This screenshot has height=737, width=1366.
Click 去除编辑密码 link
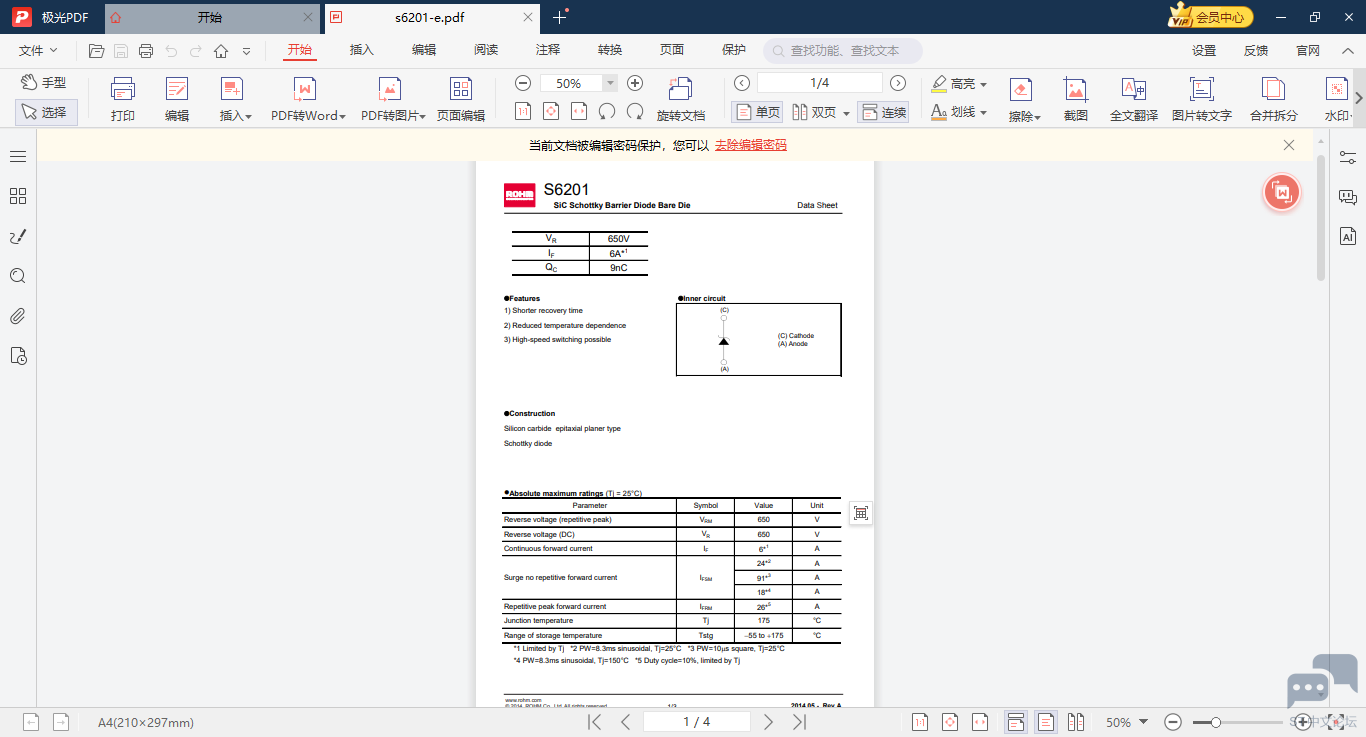751,145
